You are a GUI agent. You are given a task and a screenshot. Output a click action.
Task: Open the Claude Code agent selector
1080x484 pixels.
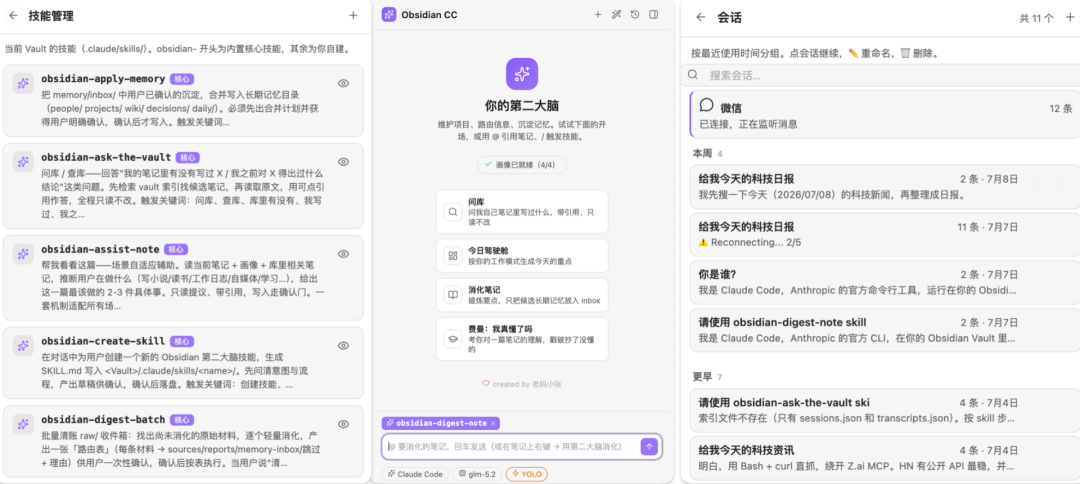416,474
